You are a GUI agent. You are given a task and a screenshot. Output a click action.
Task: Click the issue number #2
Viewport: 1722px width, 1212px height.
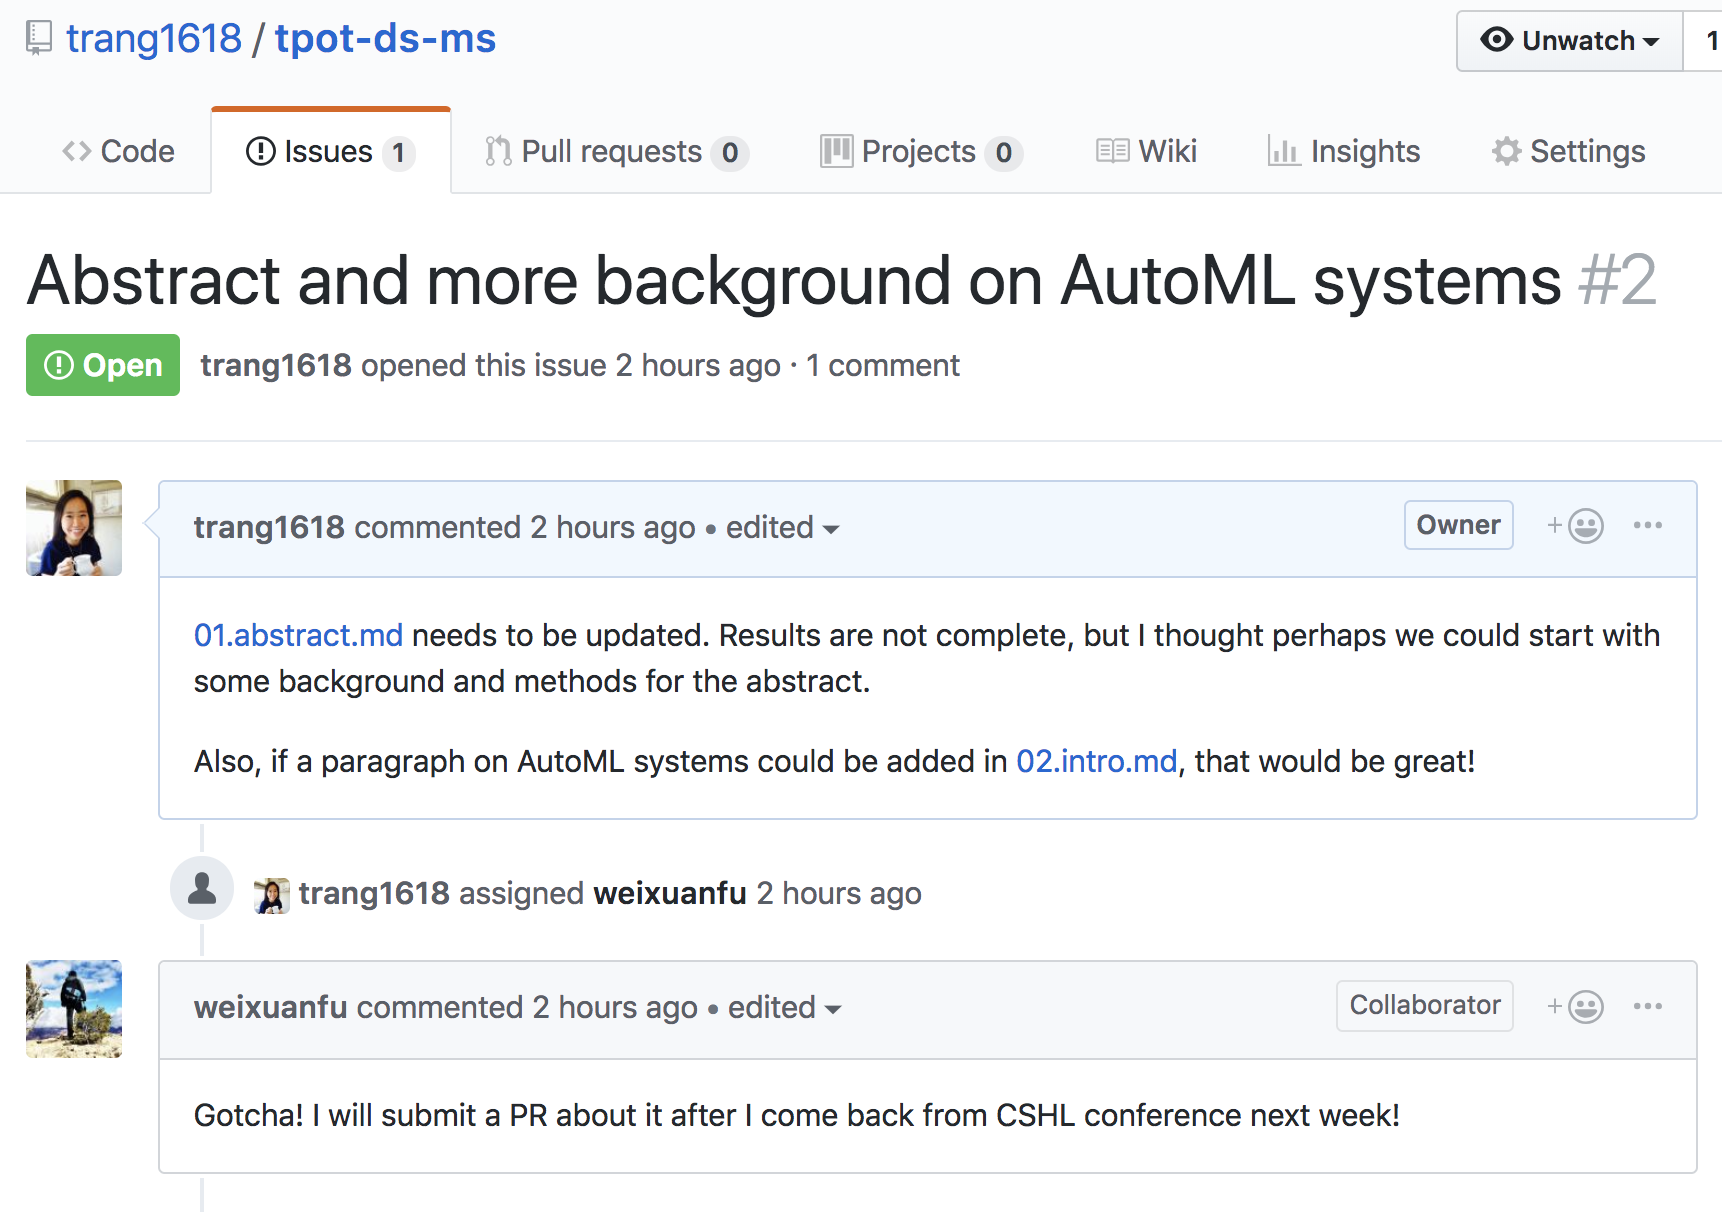click(x=1617, y=281)
